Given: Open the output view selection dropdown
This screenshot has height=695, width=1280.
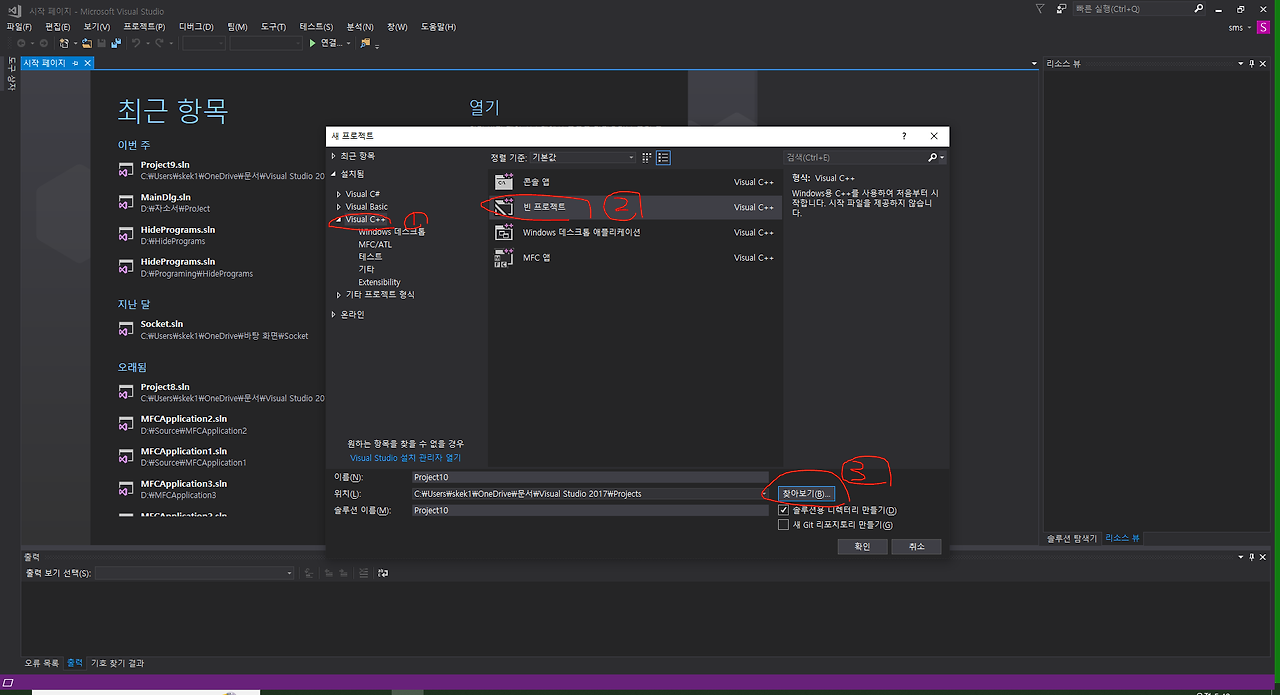Looking at the screenshot, I should (x=194, y=573).
